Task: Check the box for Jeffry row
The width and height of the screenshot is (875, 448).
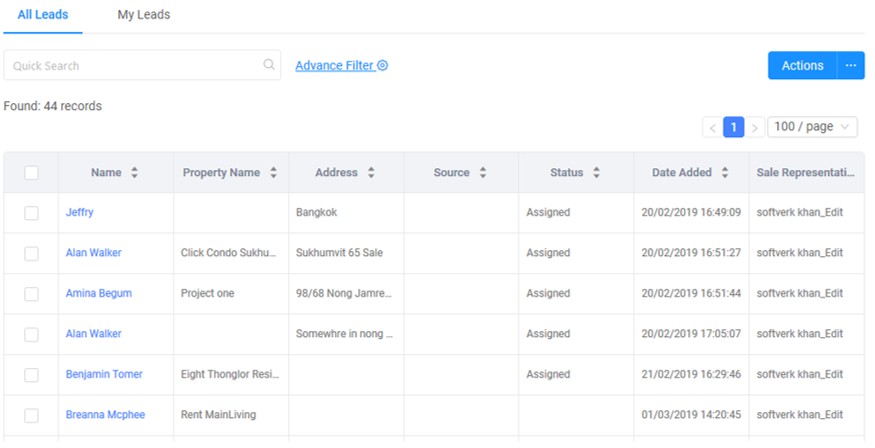Action: 31,213
